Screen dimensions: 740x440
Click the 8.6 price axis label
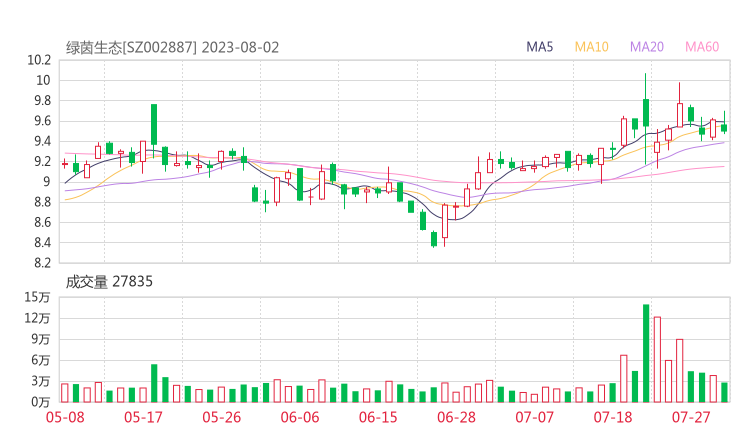42,222
